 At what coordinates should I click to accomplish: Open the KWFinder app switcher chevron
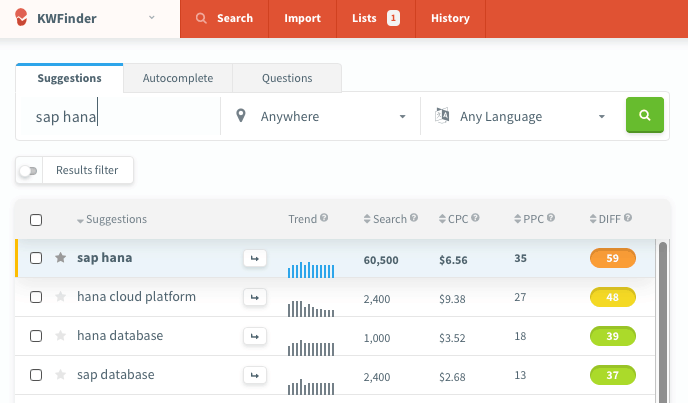click(151, 18)
